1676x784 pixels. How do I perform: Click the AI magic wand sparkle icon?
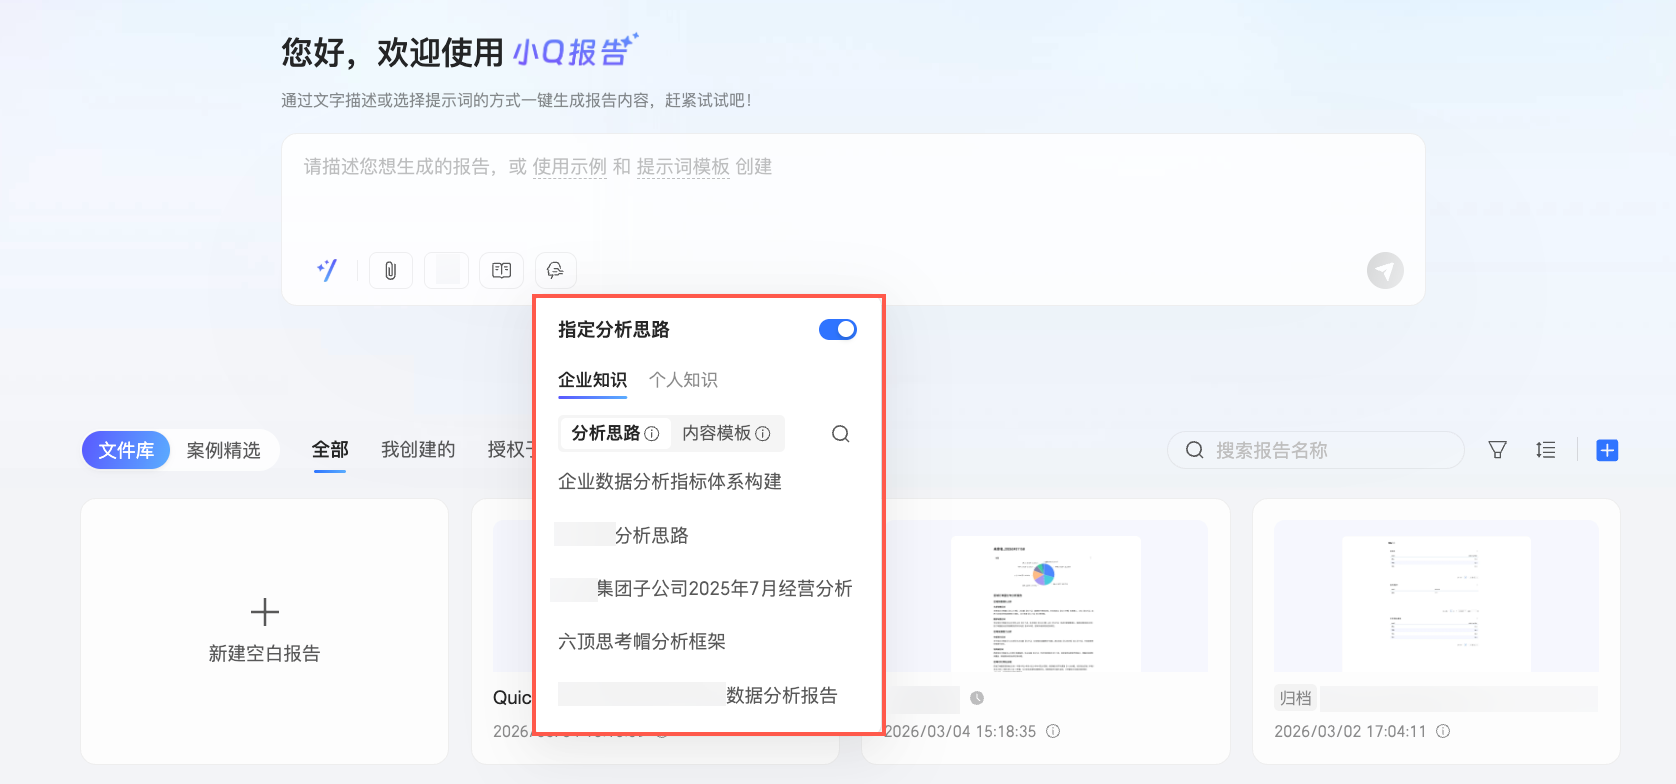(327, 270)
